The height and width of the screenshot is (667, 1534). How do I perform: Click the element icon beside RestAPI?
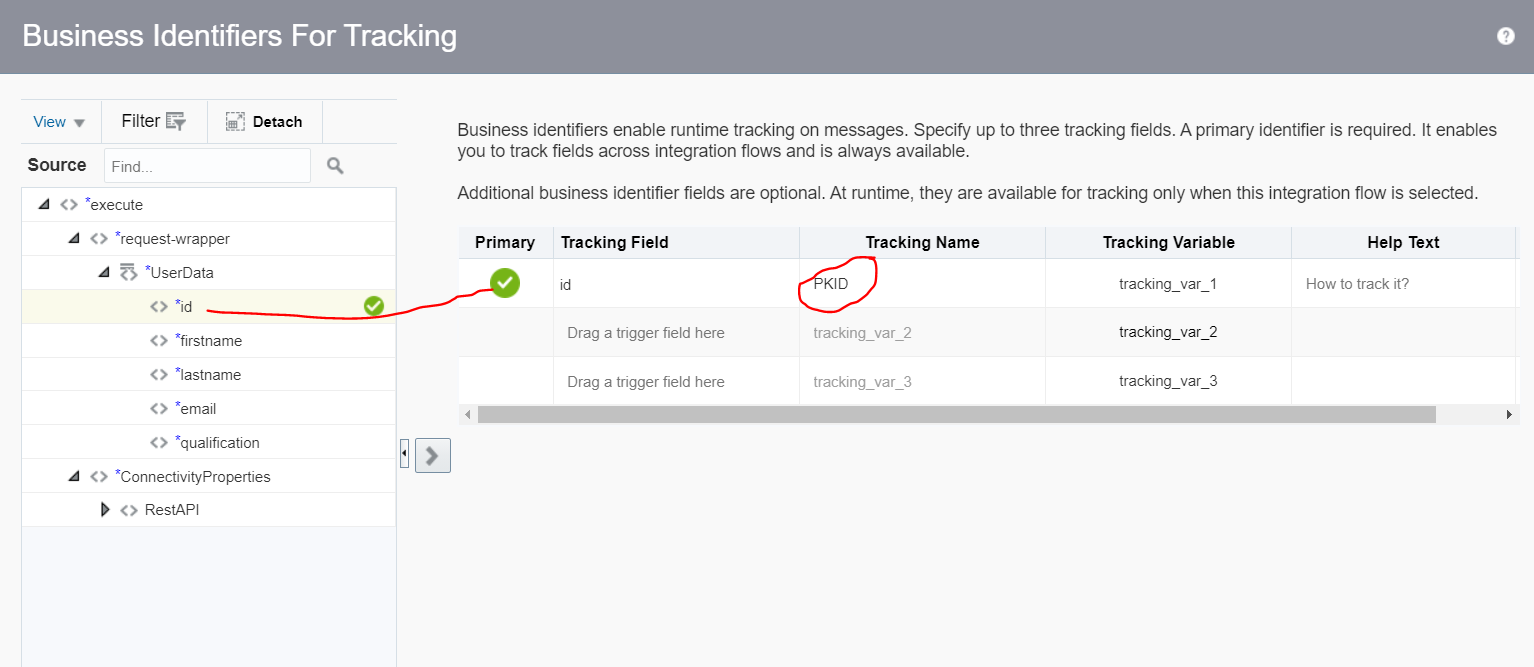(128, 509)
